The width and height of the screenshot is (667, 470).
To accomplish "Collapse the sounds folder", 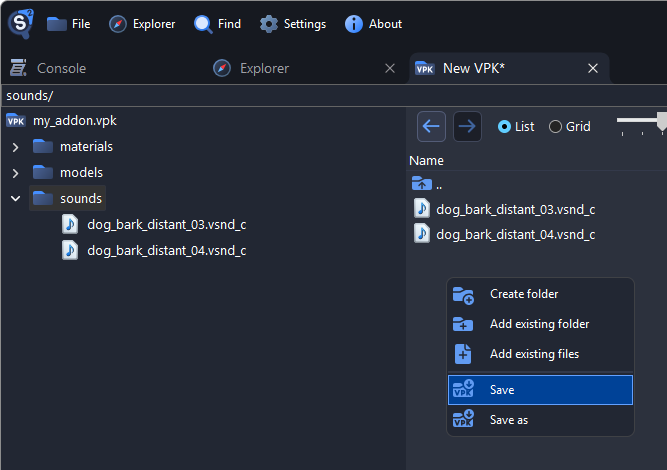I will point(15,199).
